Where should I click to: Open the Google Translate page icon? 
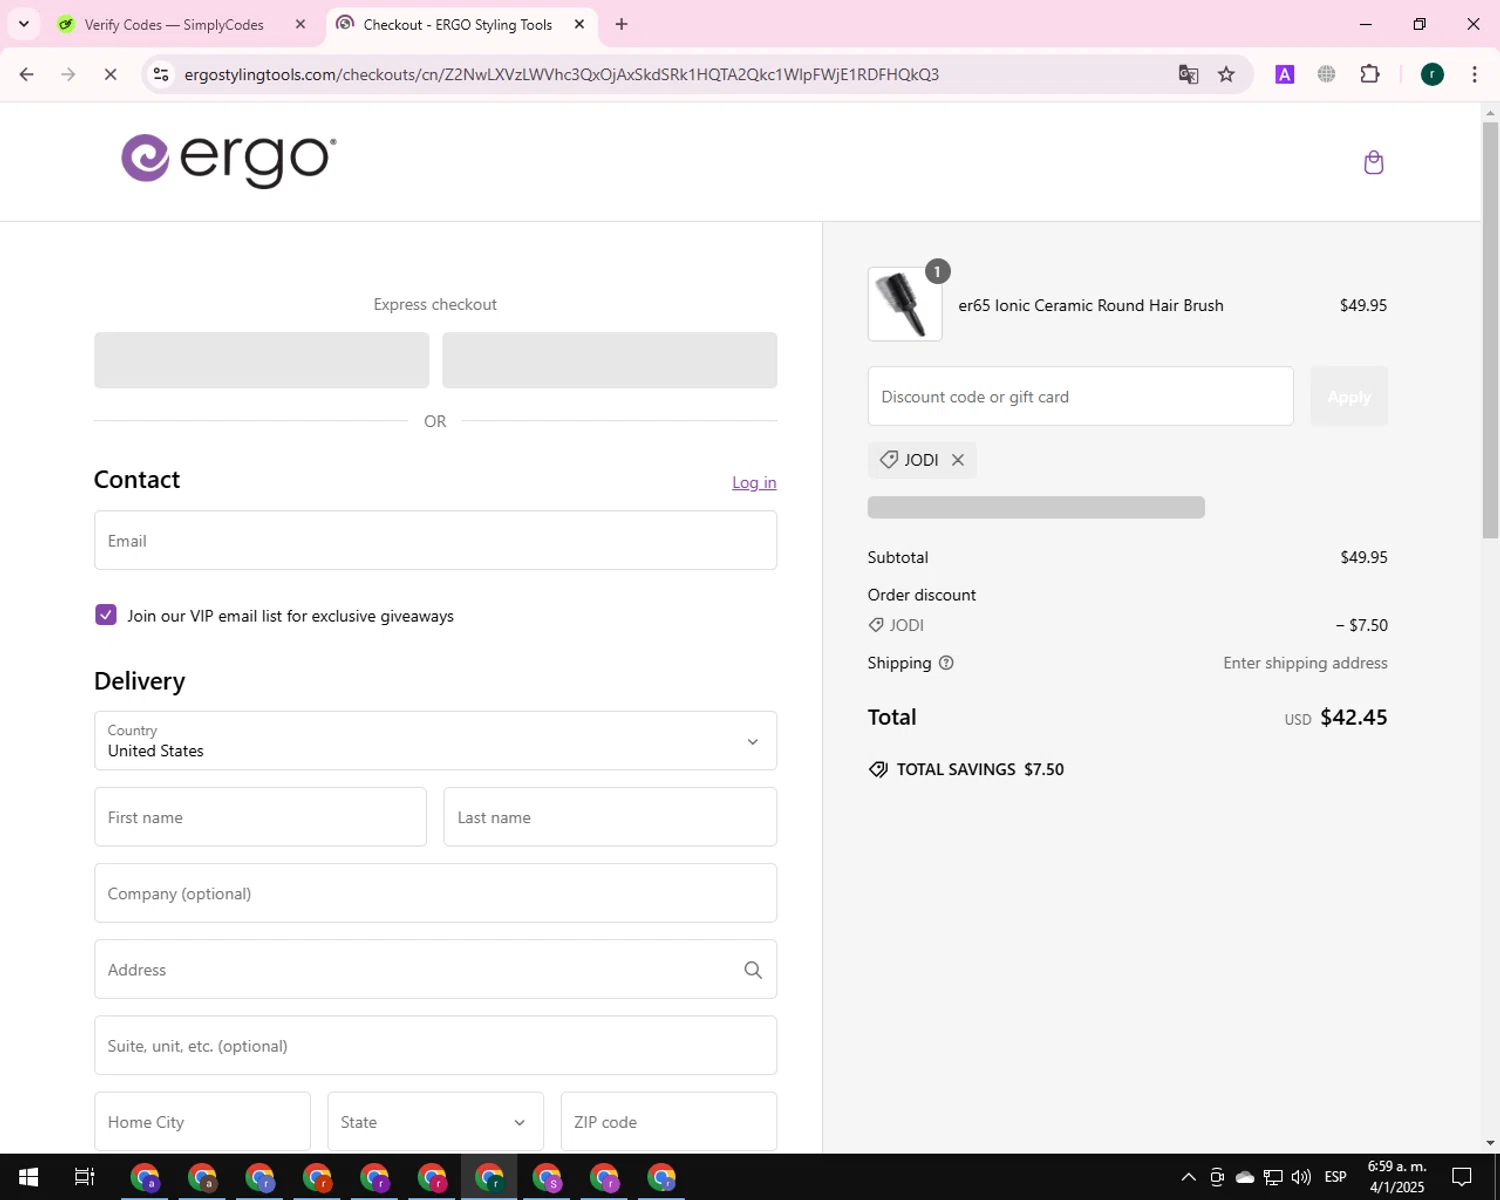1188,74
